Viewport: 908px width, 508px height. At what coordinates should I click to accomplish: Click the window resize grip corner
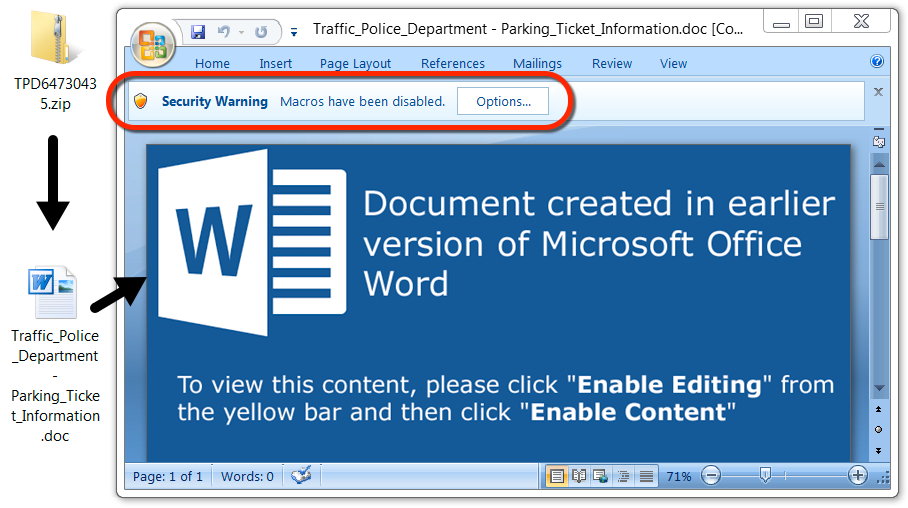point(883,478)
